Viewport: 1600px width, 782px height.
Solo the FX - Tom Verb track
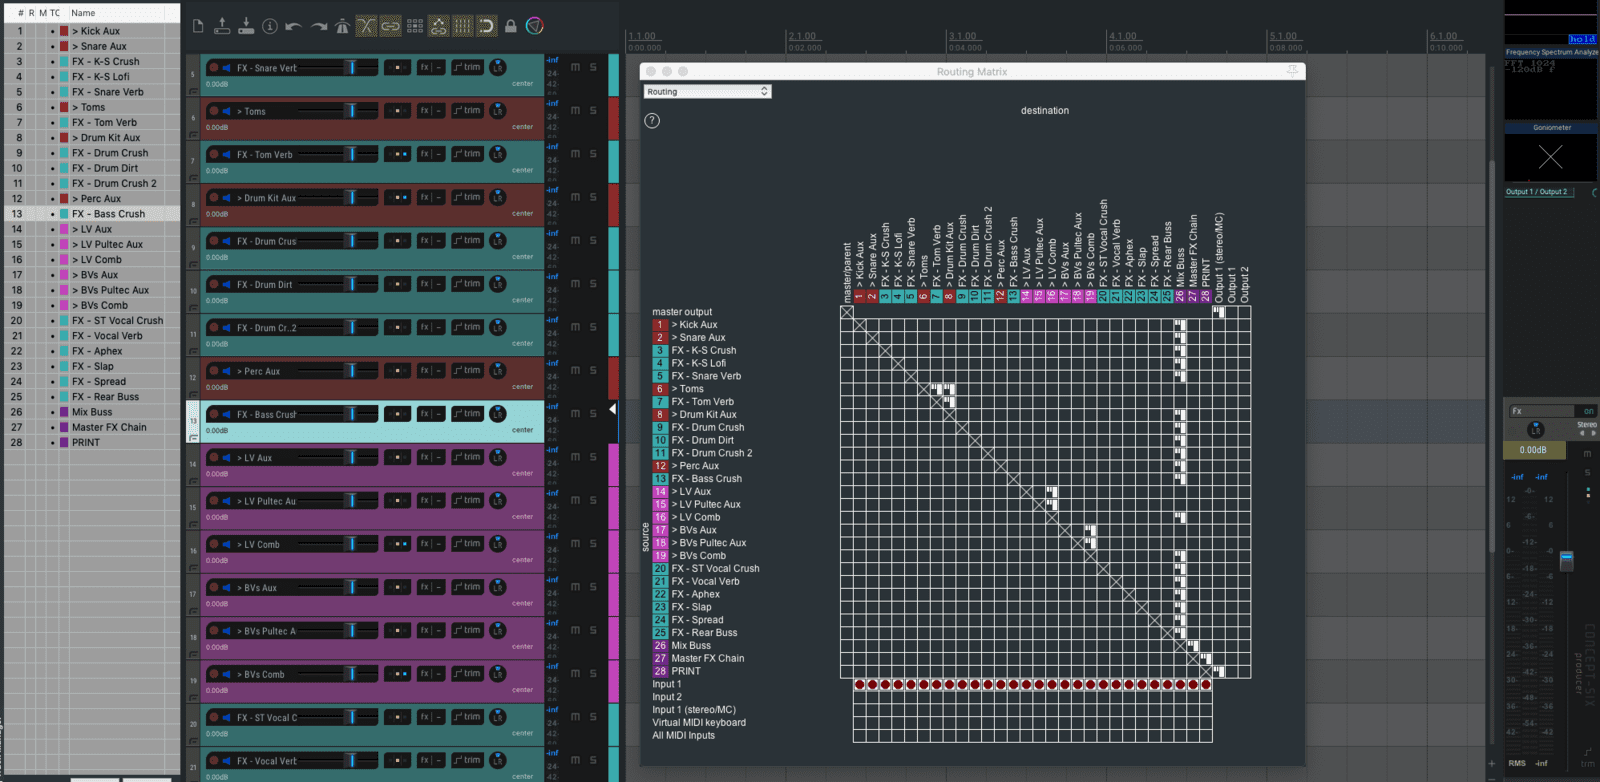pyautogui.click(x=593, y=154)
